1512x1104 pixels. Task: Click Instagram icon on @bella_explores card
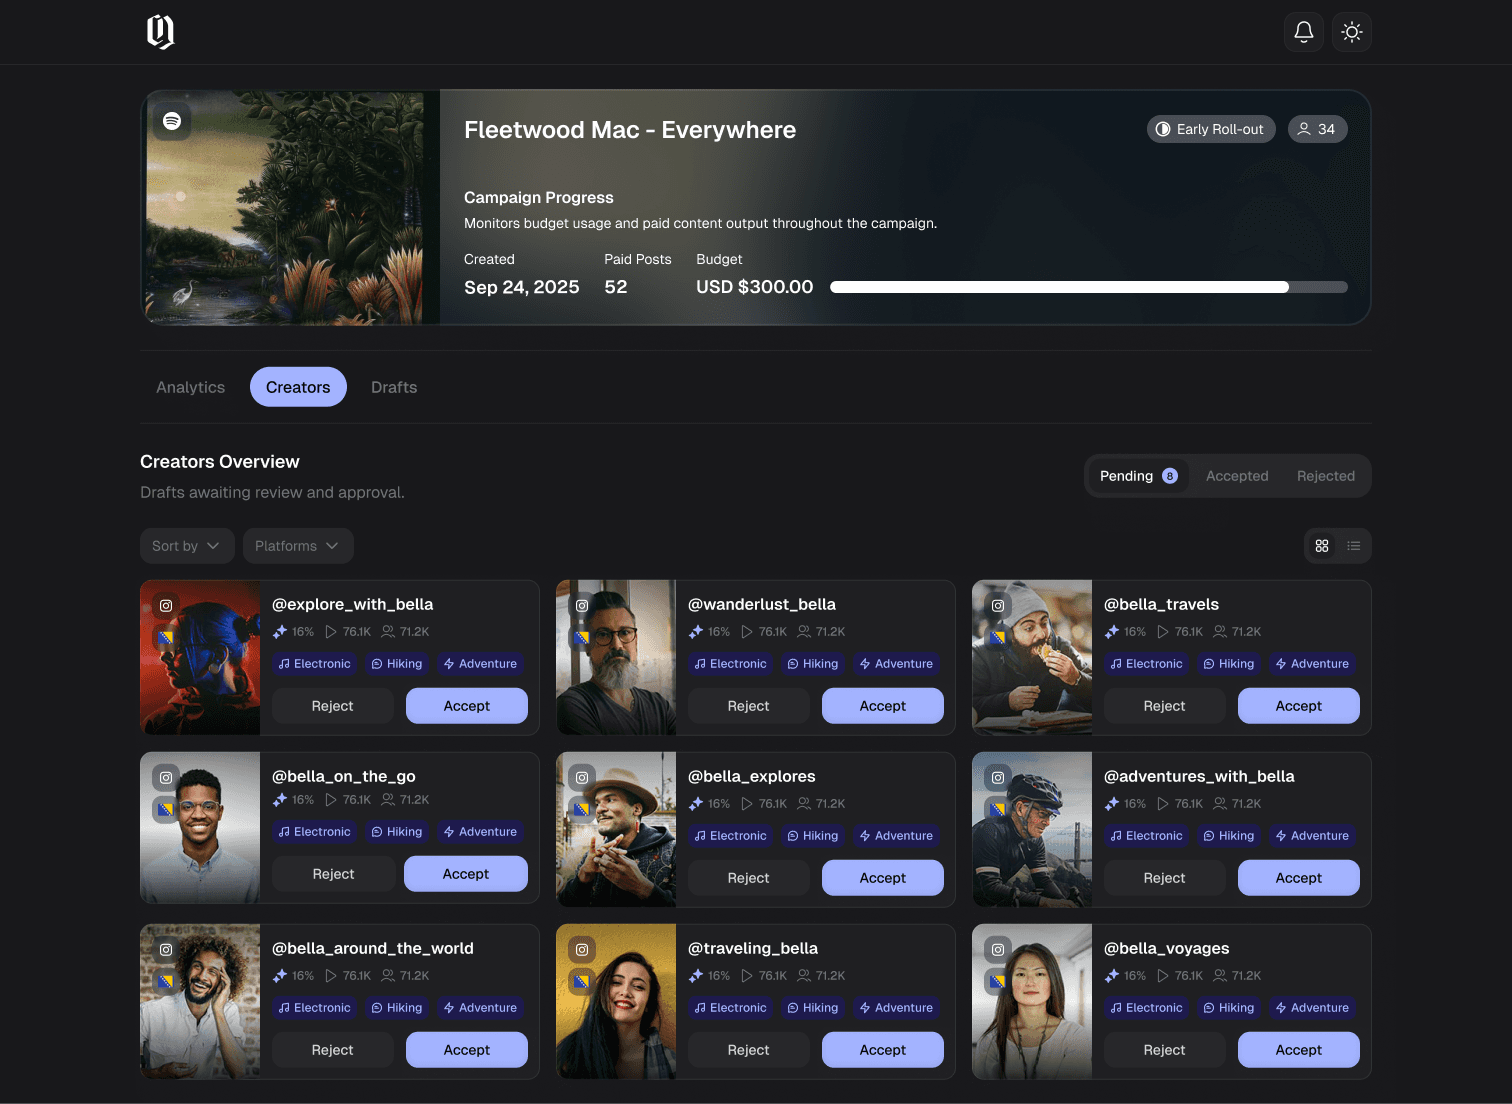pyautogui.click(x=582, y=778)
